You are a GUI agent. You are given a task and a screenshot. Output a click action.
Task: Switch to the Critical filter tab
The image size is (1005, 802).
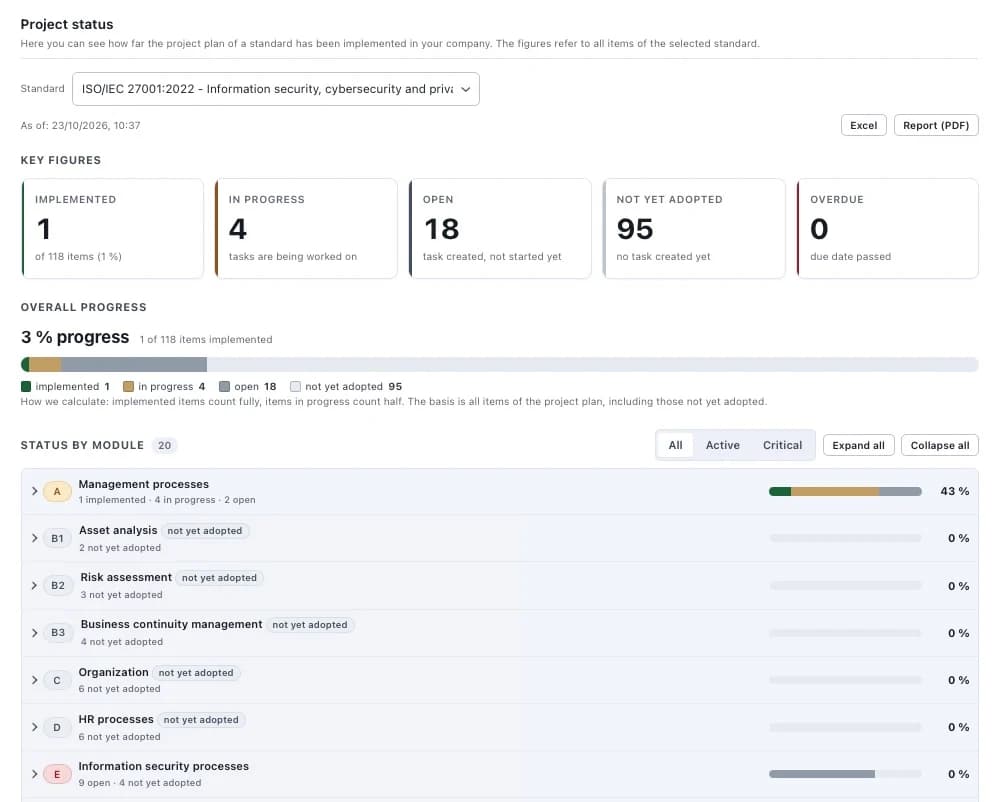pyautogui.click(x=782, y=445)
